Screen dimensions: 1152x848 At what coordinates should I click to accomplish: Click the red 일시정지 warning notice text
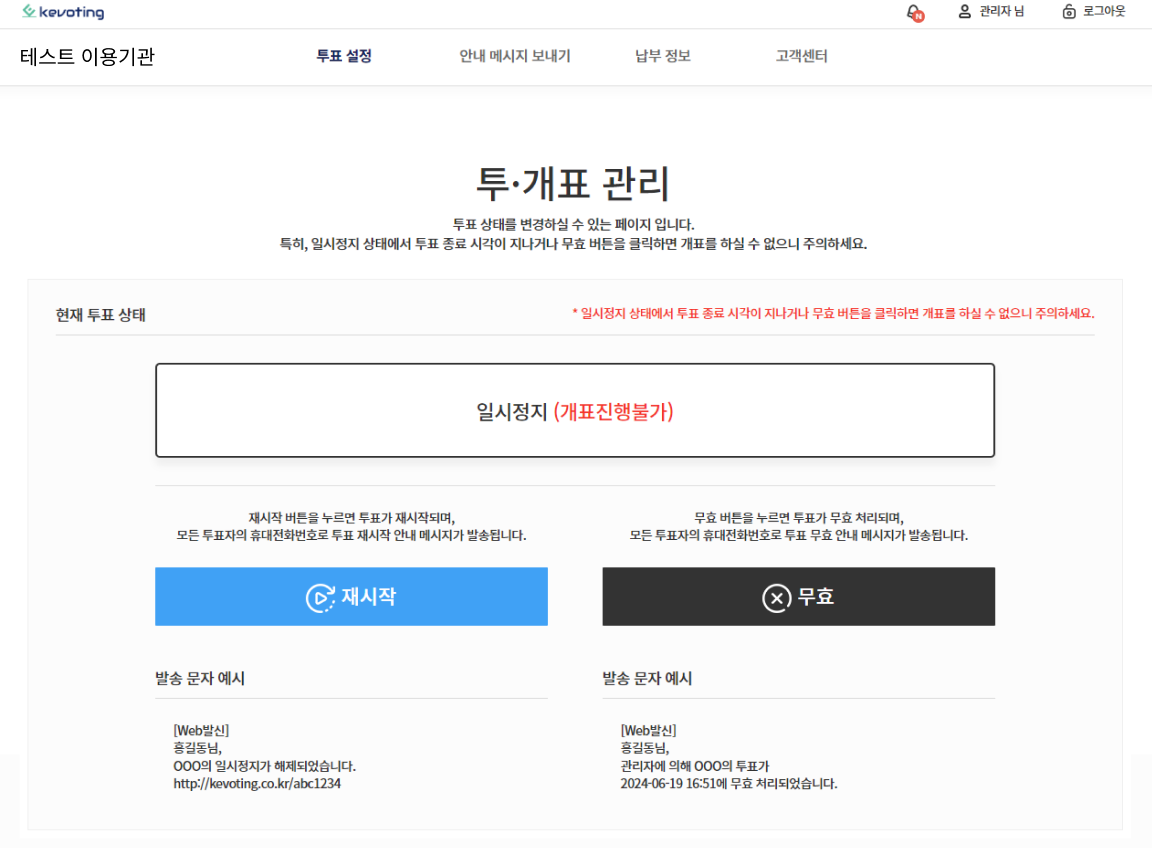click(x=833, y=313)
